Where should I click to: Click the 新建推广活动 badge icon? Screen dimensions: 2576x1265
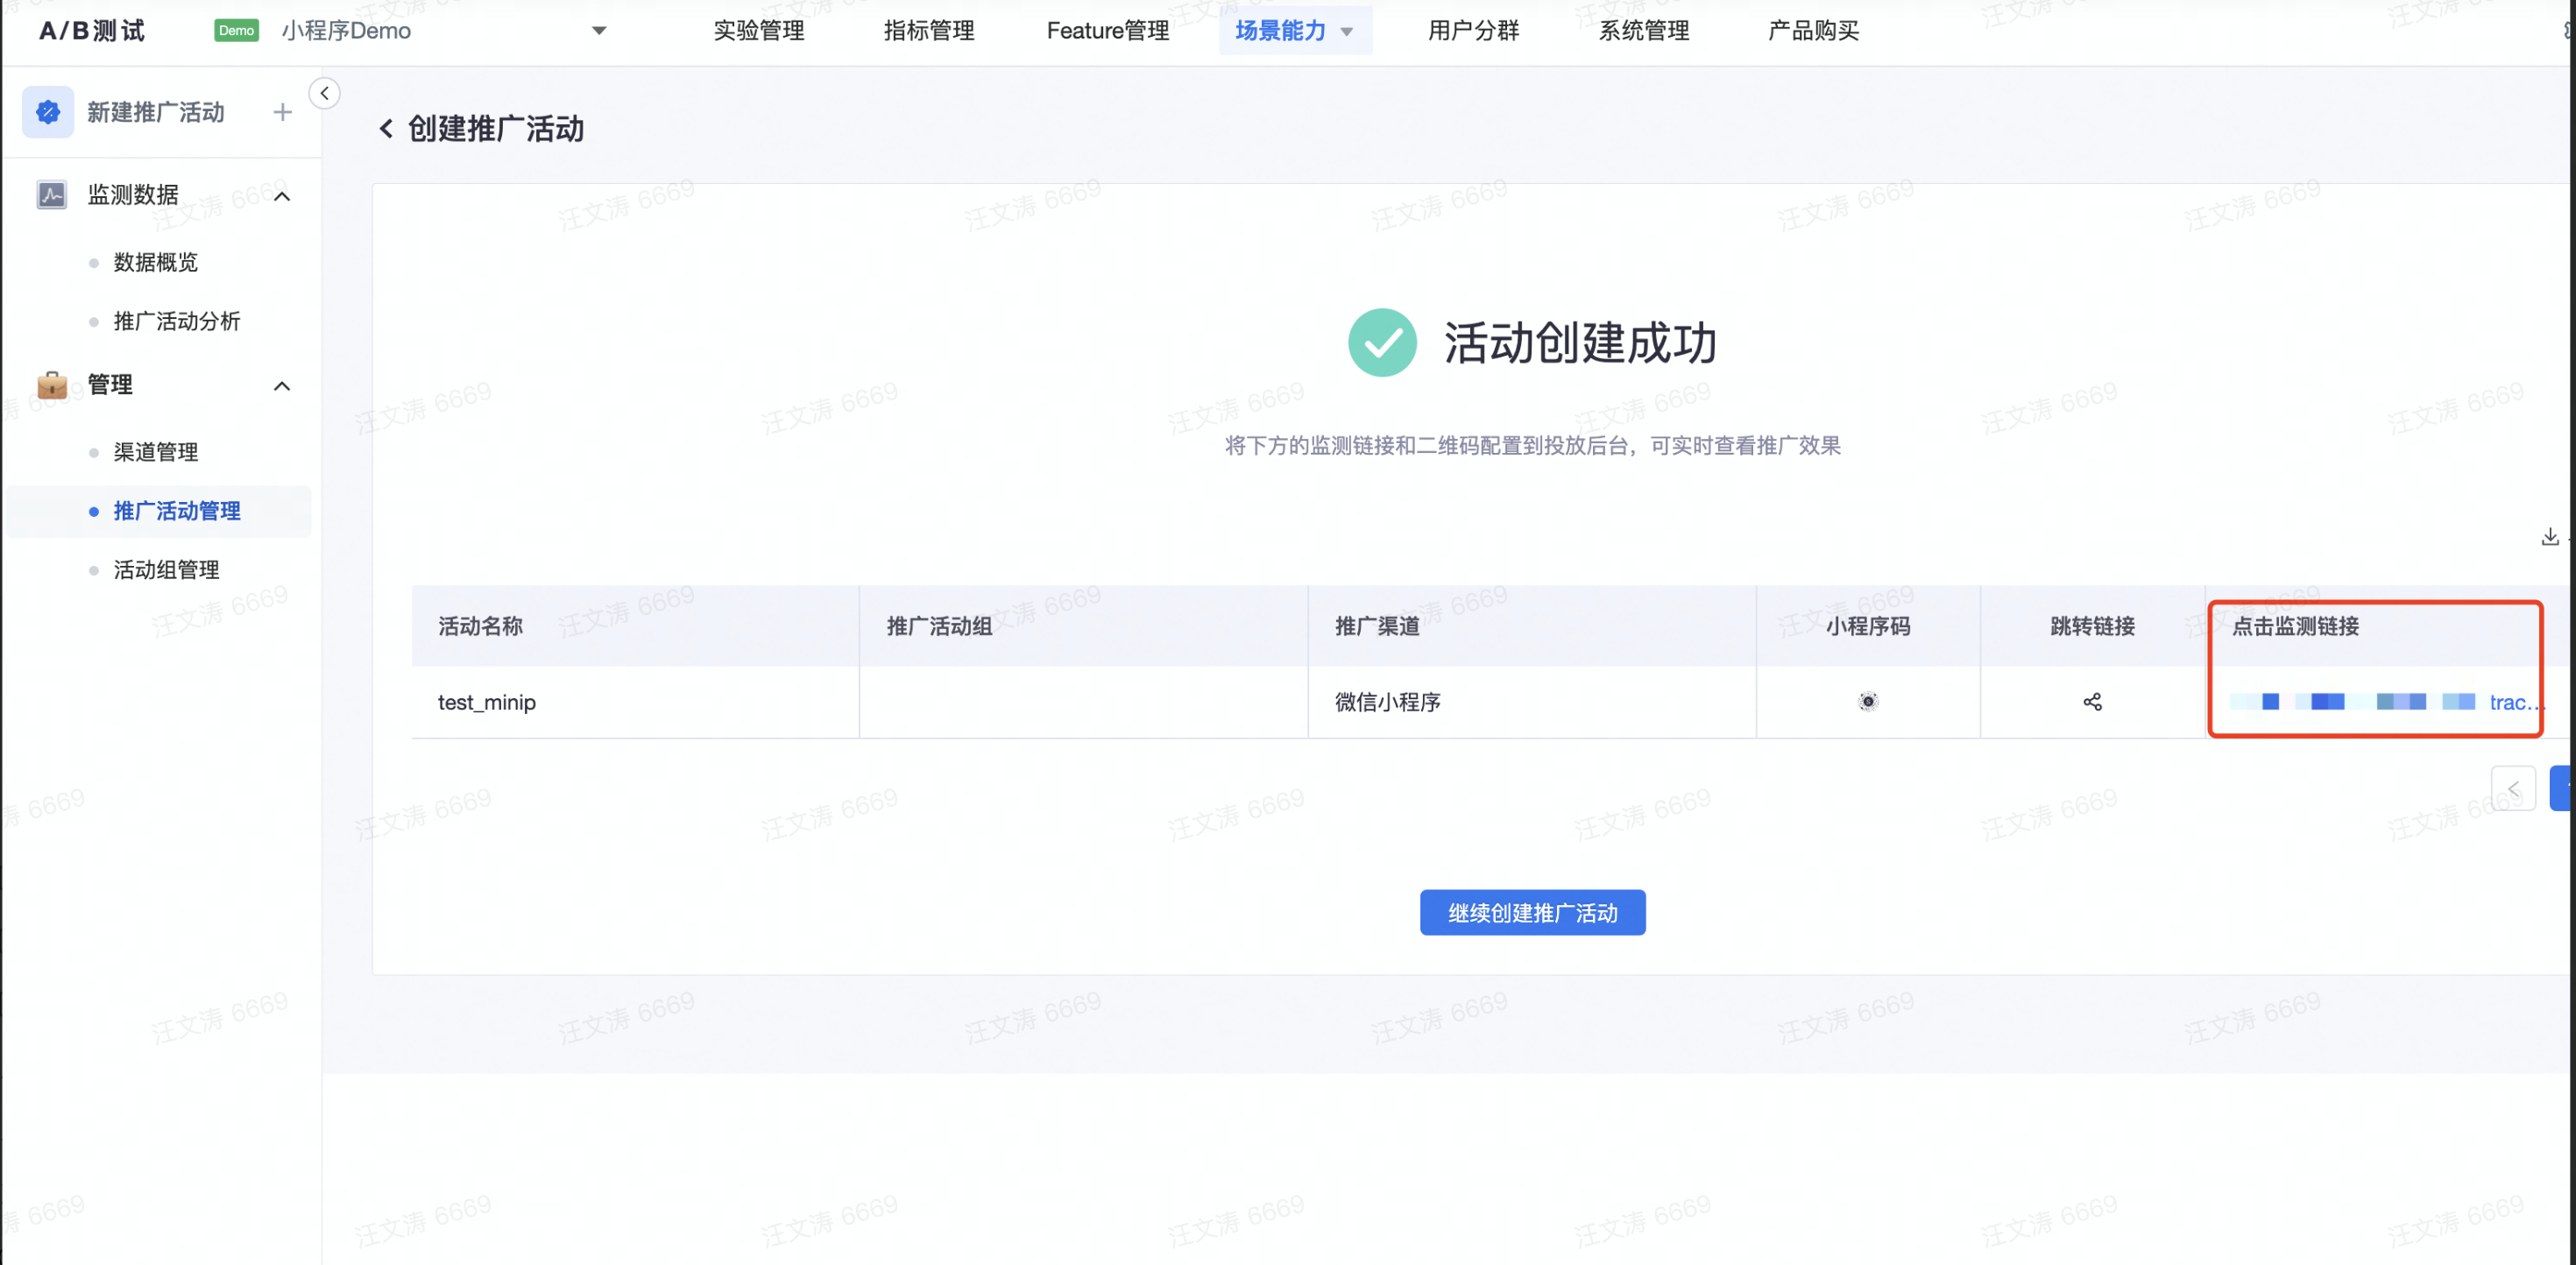pyautogui.click(x=48, y=112)
